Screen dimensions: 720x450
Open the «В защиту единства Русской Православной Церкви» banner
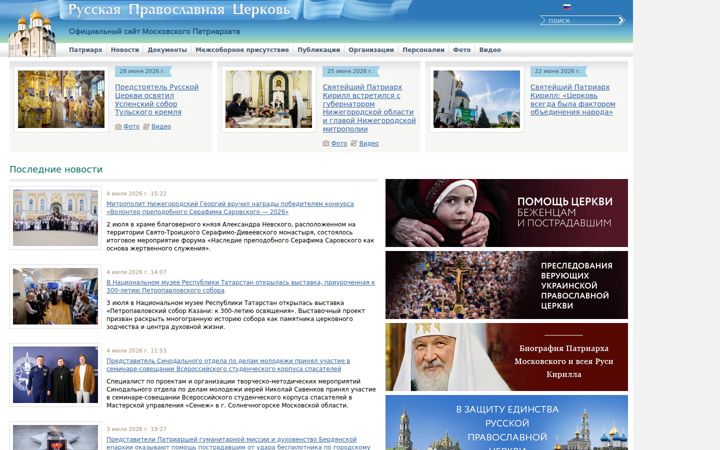tap(506, 423)
